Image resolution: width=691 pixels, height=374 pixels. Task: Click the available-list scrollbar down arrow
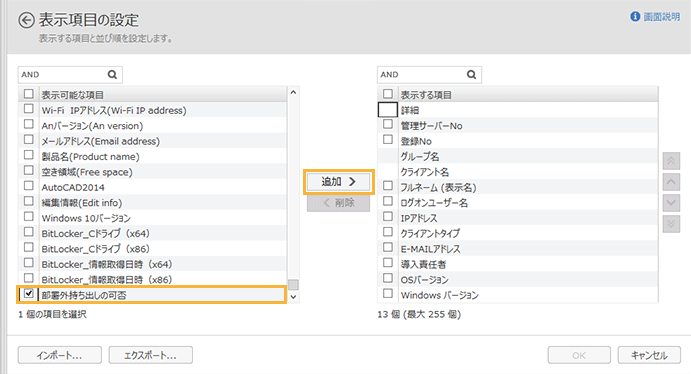[293, 297]
